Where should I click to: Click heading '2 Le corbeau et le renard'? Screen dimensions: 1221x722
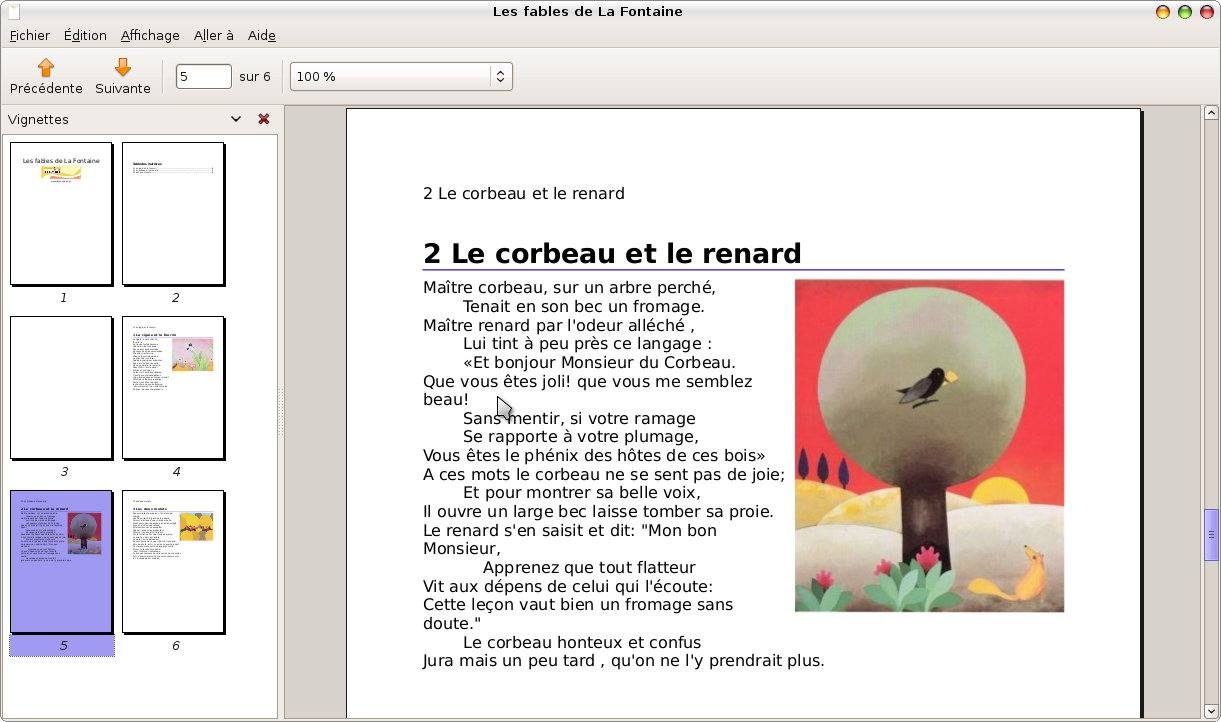(x=612, y=253)
